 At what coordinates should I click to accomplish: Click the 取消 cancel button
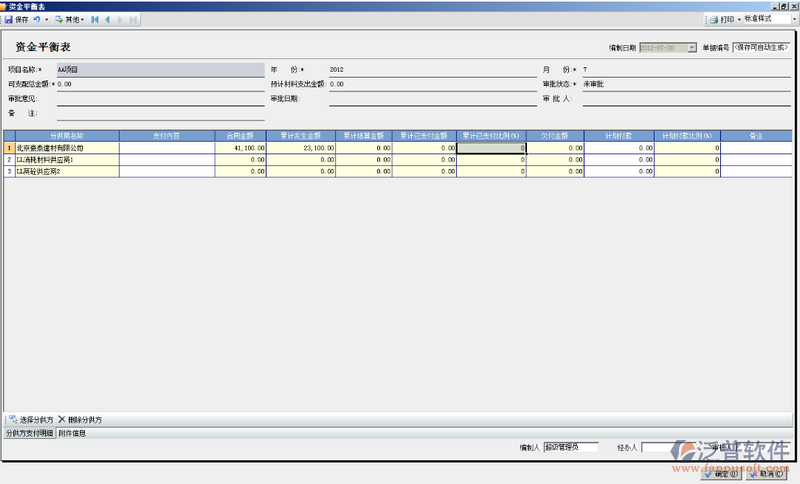766,474
